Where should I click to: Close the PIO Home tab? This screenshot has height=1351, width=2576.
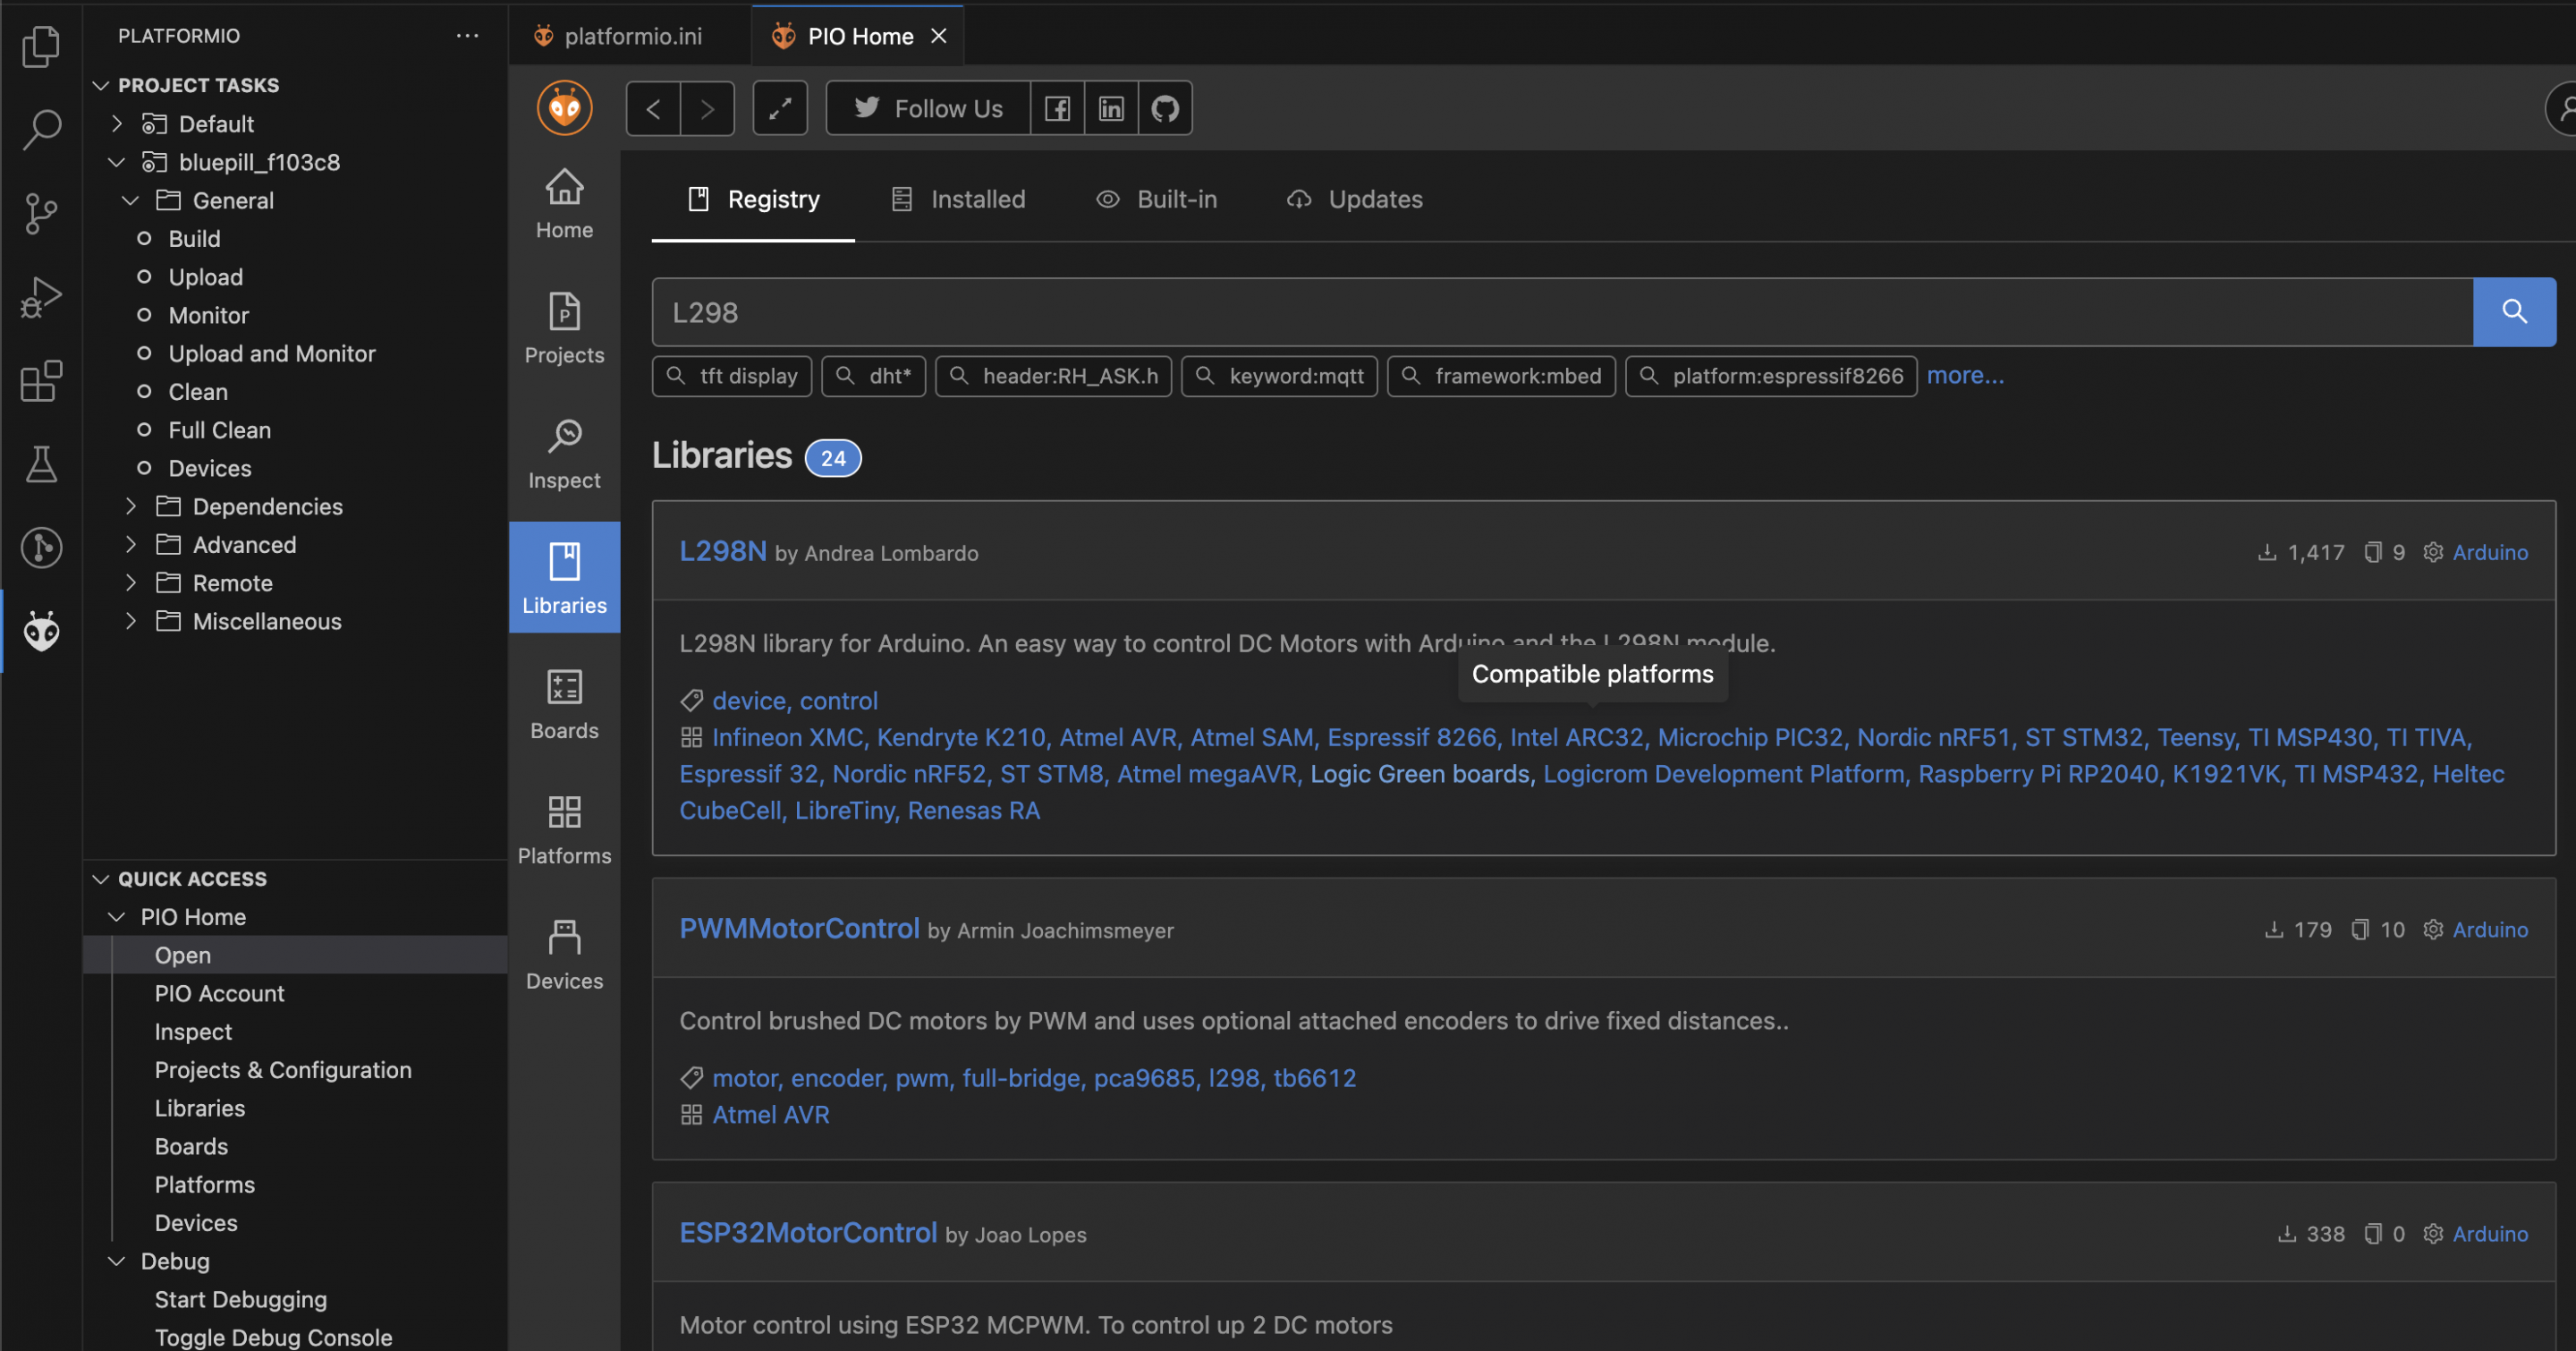pos(938,36)
